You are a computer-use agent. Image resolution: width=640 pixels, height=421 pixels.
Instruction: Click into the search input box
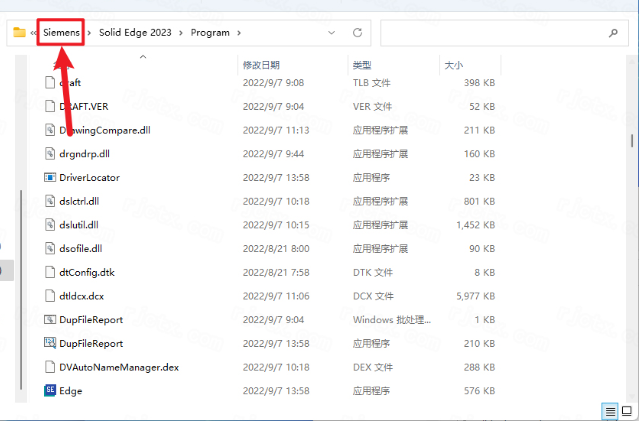point(490,33)
